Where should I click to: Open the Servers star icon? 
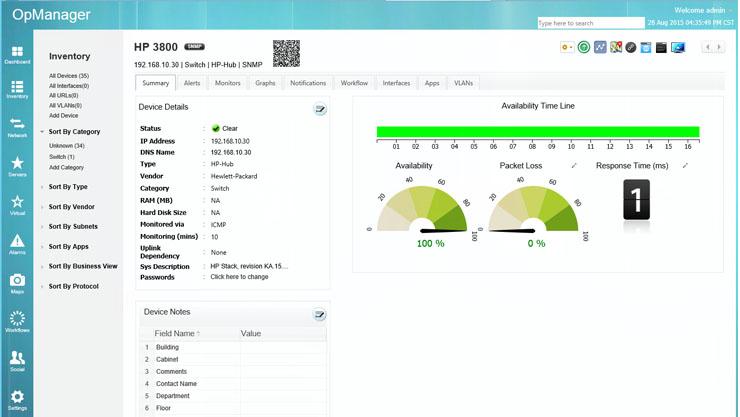17,166
